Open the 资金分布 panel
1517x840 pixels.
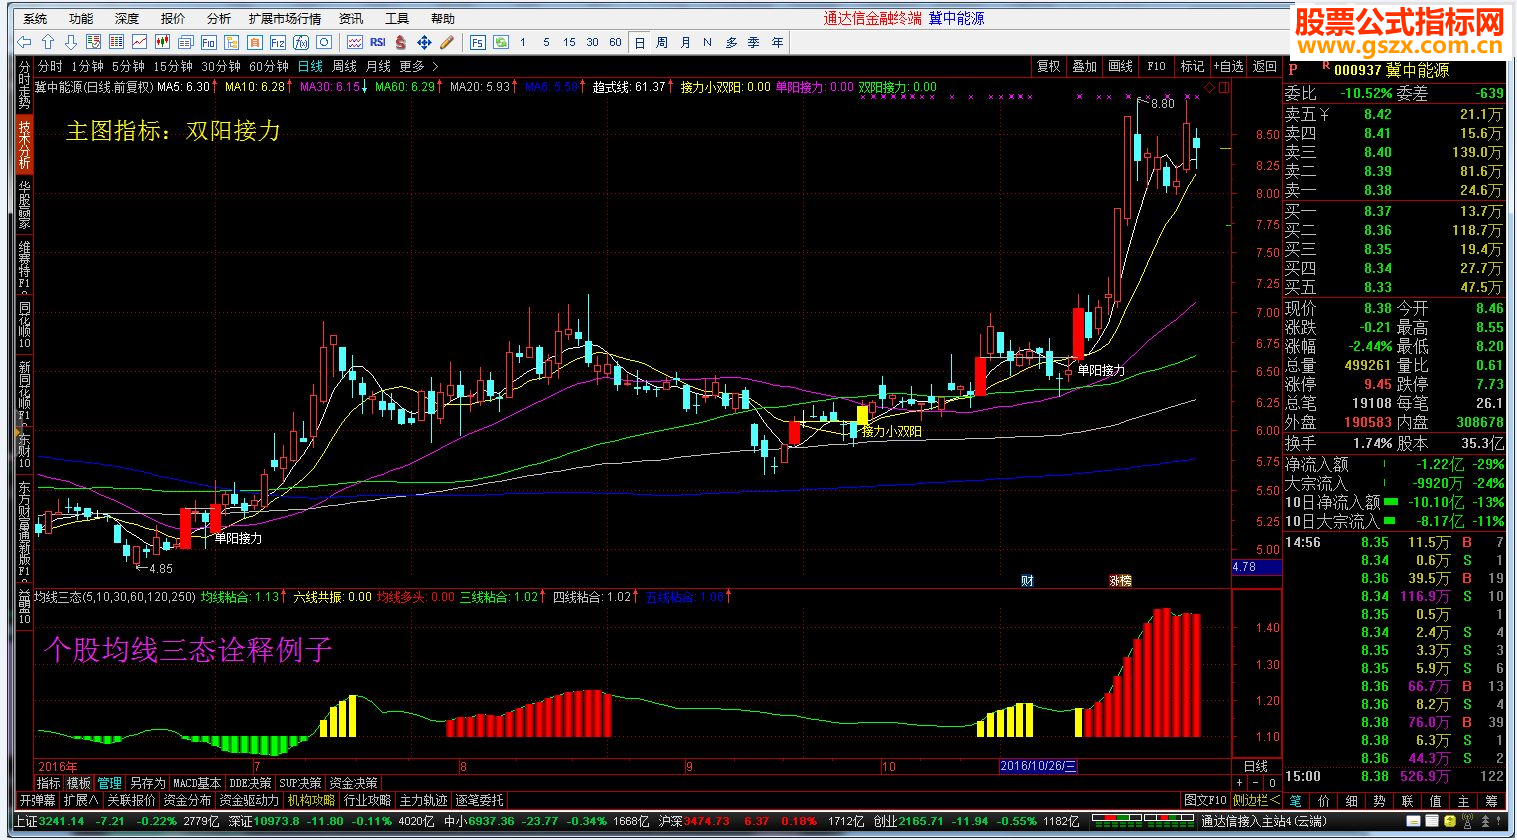tap(188, 800)
